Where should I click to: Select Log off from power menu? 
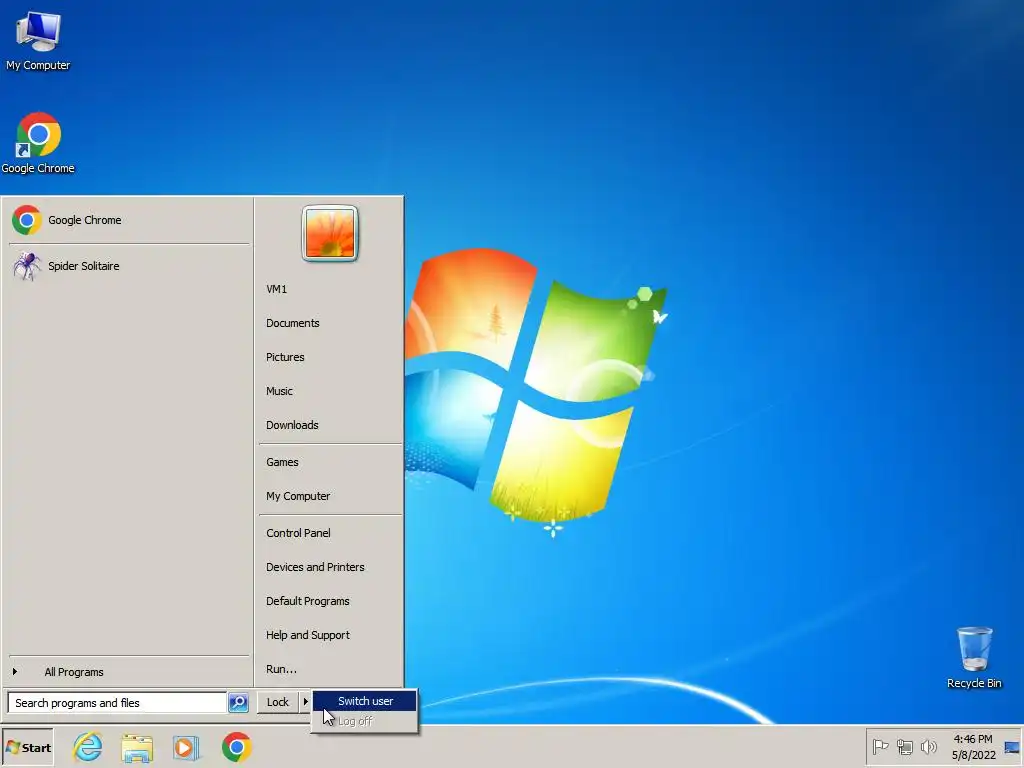364,721
